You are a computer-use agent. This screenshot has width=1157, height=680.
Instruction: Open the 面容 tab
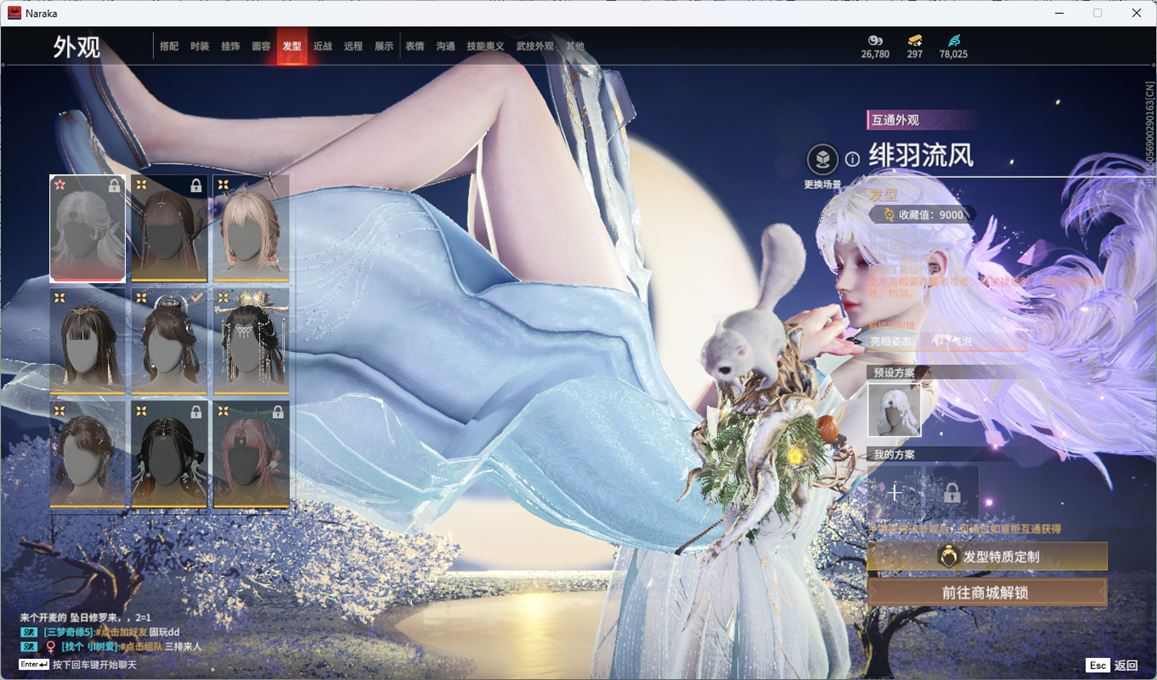coord(261,46)
